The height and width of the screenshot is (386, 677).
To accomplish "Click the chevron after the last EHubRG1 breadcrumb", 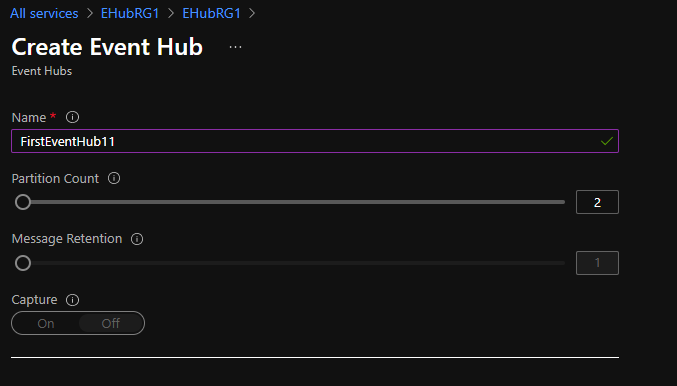I will (252, 13).
